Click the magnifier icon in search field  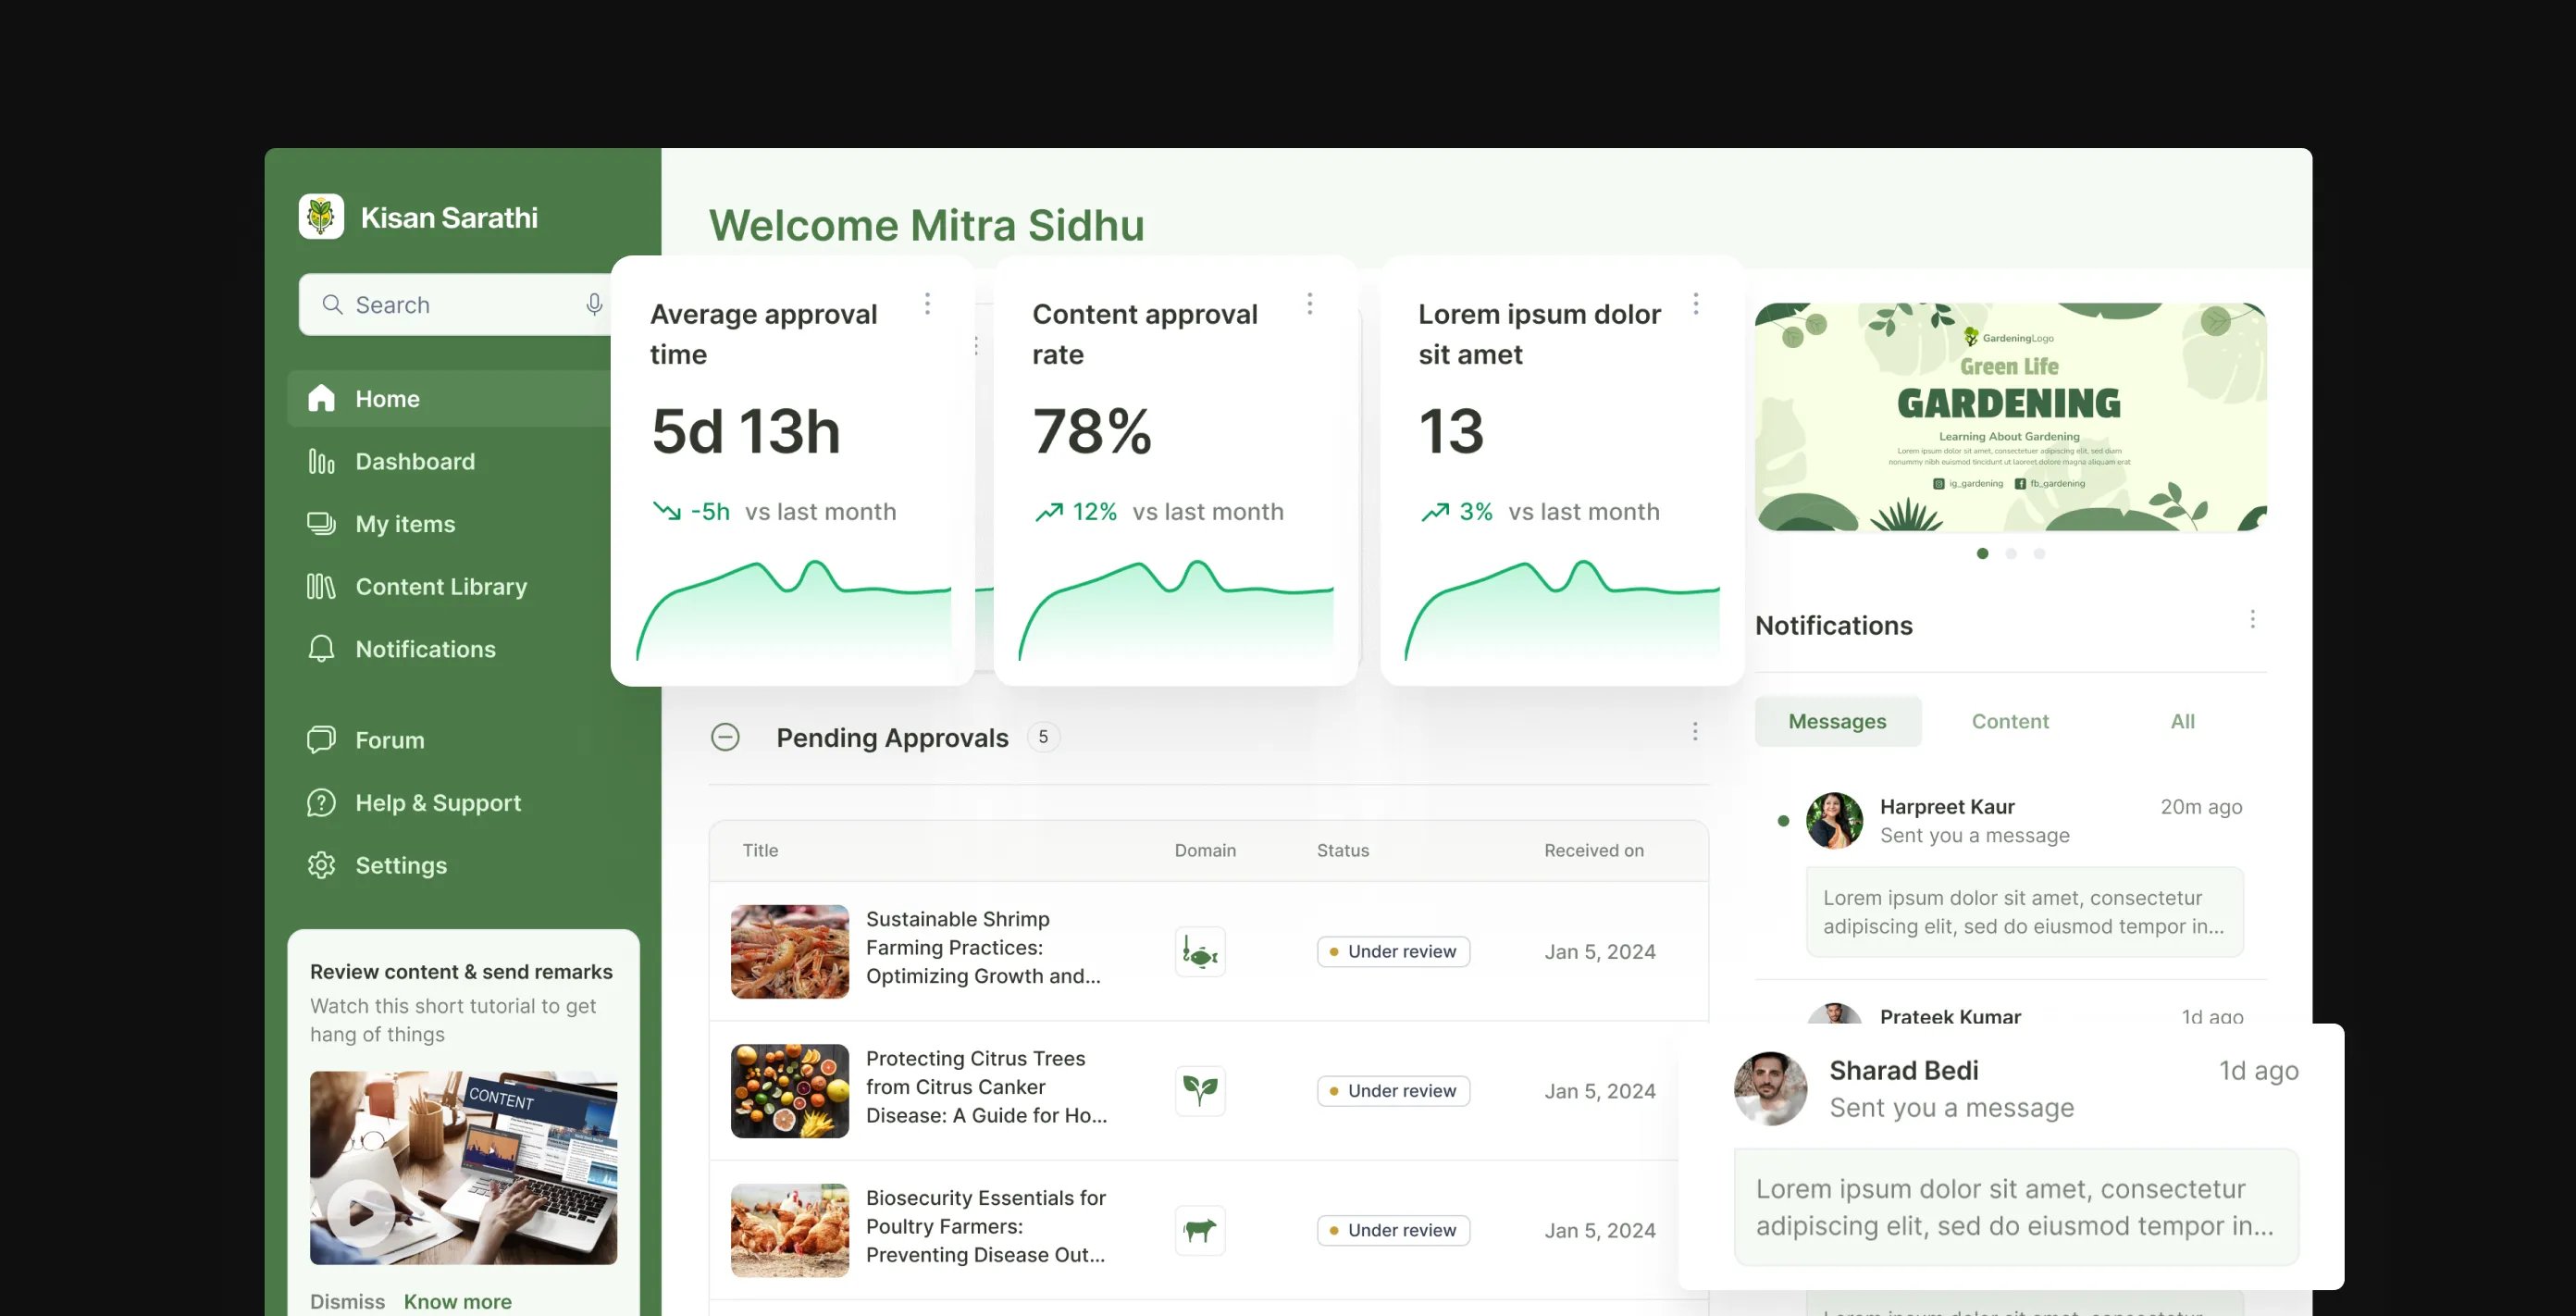[333, 304]
